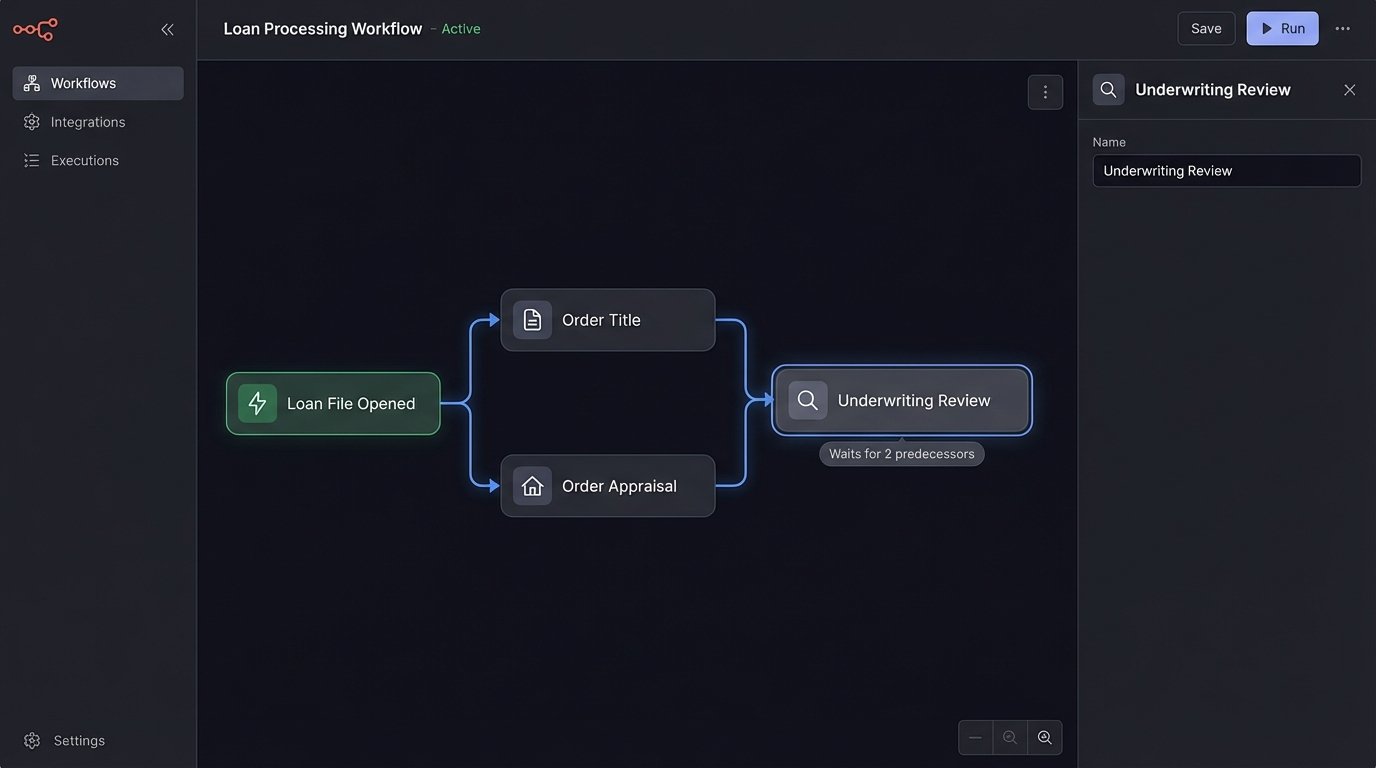This screenshot has height=768, width=1376.
Task: Click the minus fit-view control on canvas
Action: (x=975, y=737)
